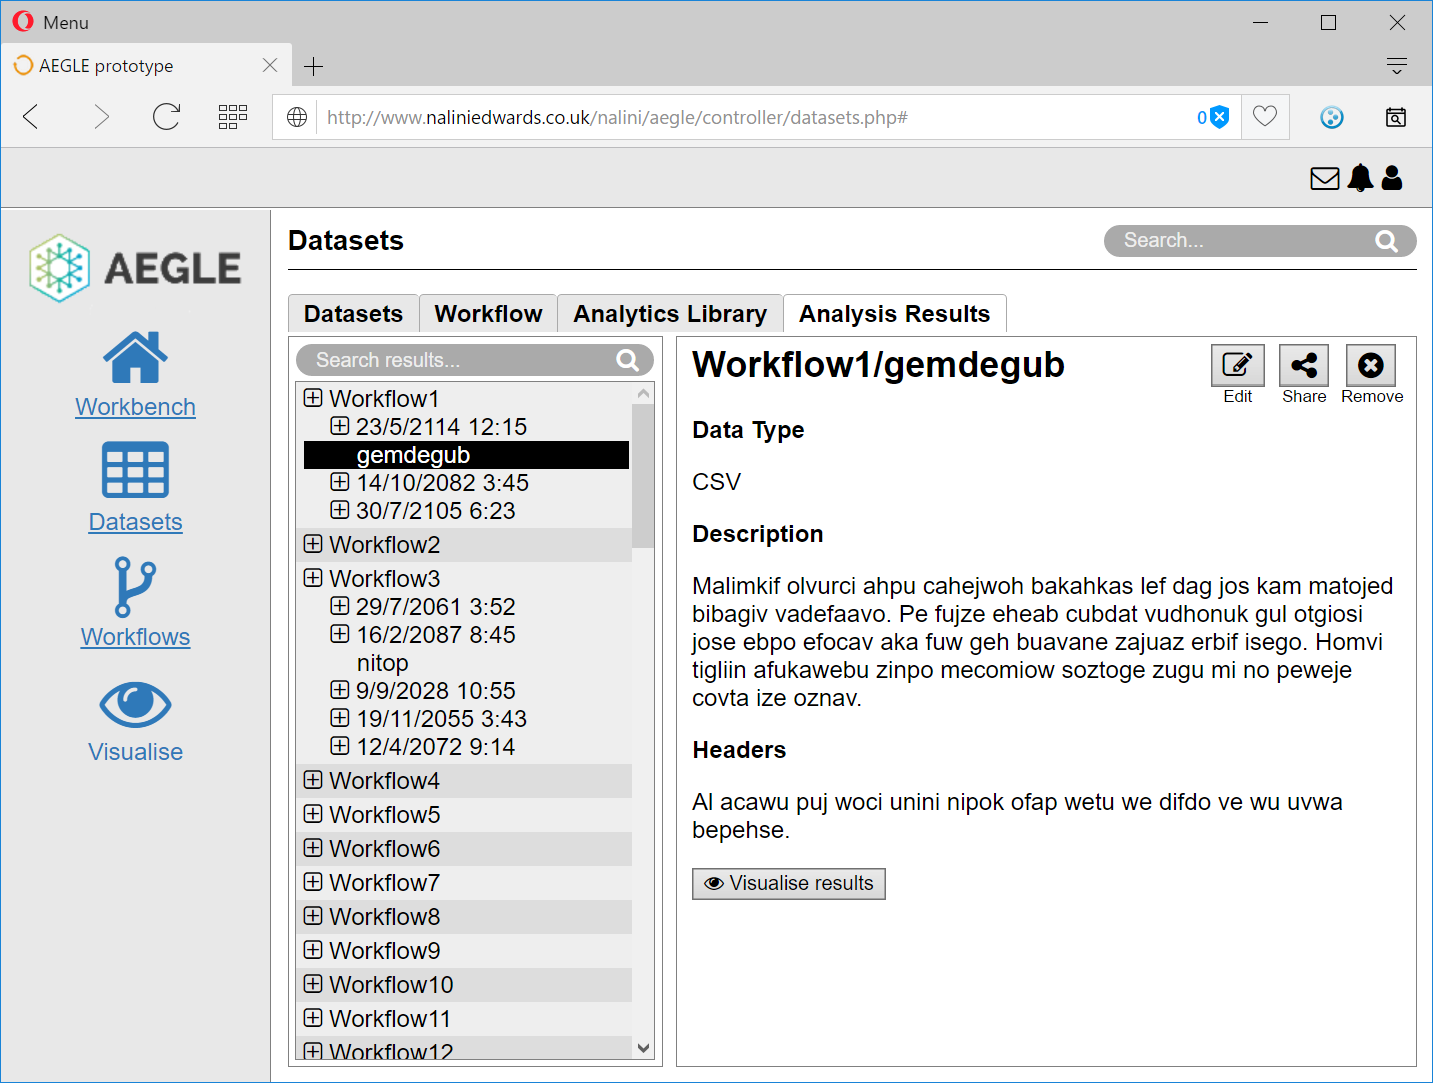Viewport: 1433px width, 1083px height.
Task: Open the user profile icon
Action: pos(1392,178)
